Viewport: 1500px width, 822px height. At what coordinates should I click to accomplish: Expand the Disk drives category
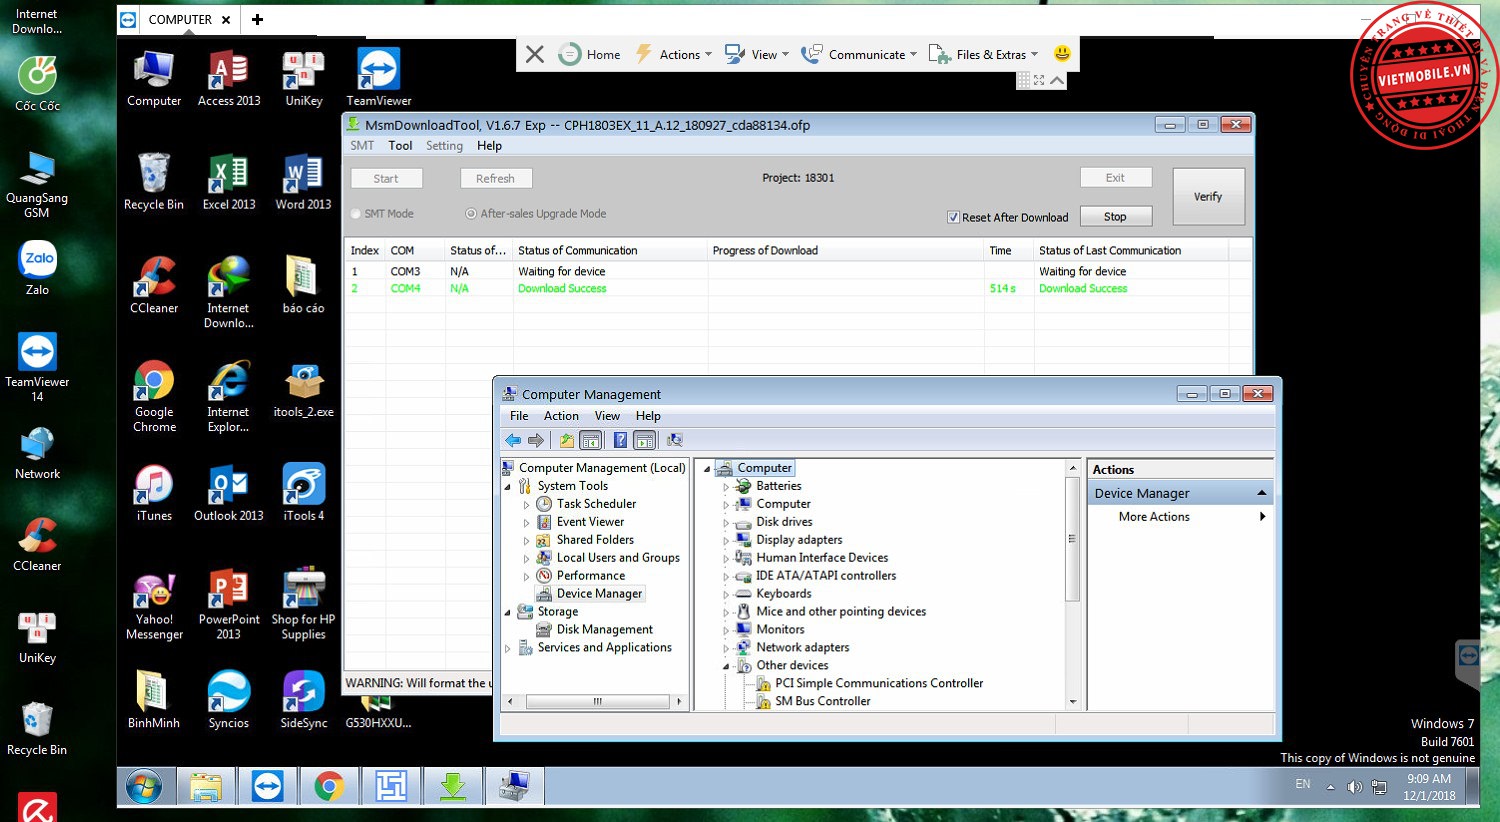point(727,523)
